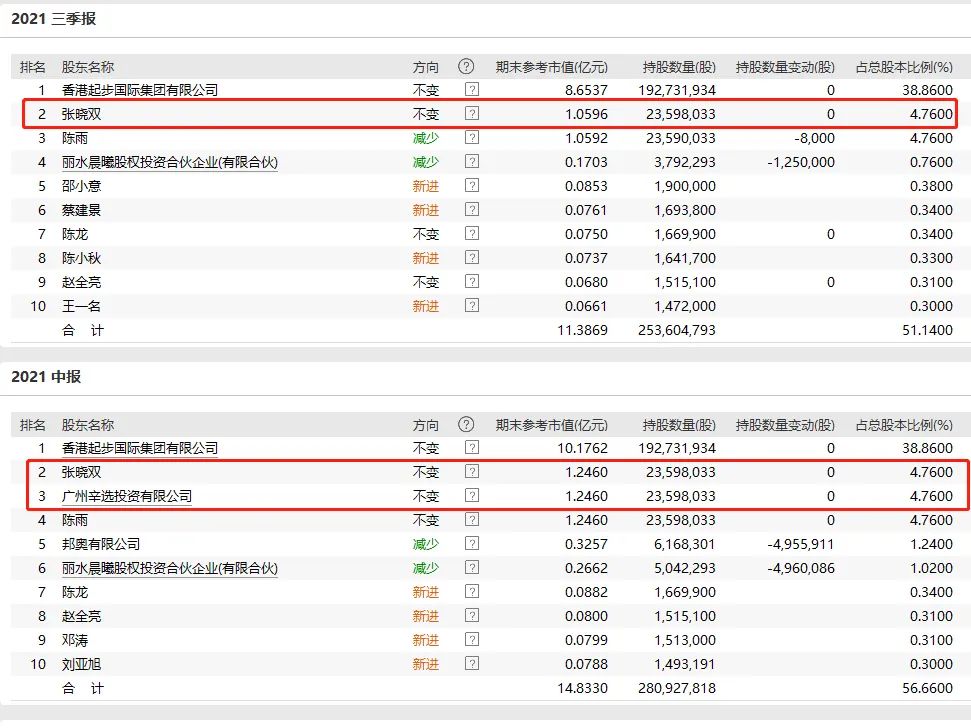
Task: Click question icon beside 刘亚旭 row
Action: 472,664
